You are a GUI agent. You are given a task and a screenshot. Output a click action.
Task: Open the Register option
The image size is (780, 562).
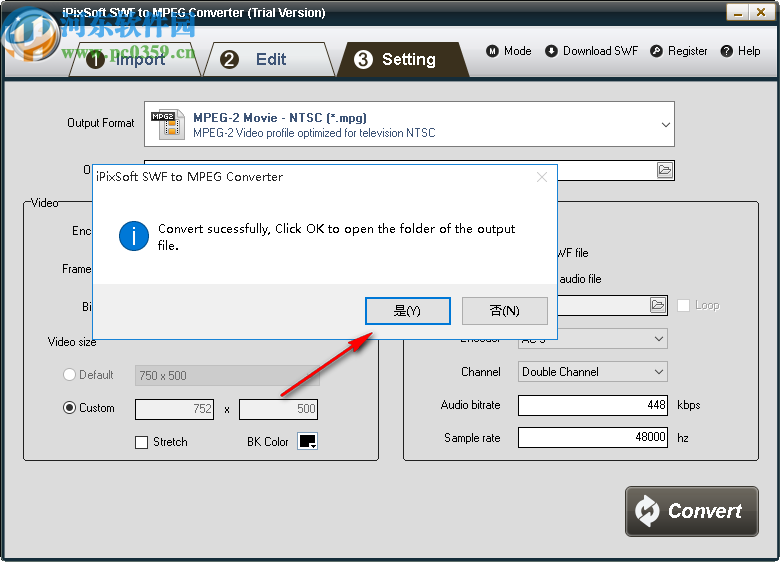coord(679,51)
